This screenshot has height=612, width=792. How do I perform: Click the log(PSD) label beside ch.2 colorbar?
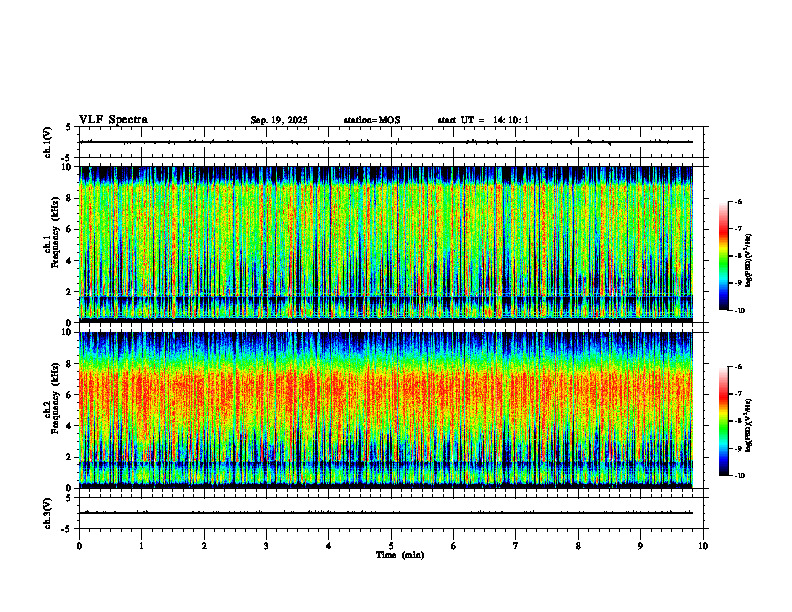click(x=749, y=426)
